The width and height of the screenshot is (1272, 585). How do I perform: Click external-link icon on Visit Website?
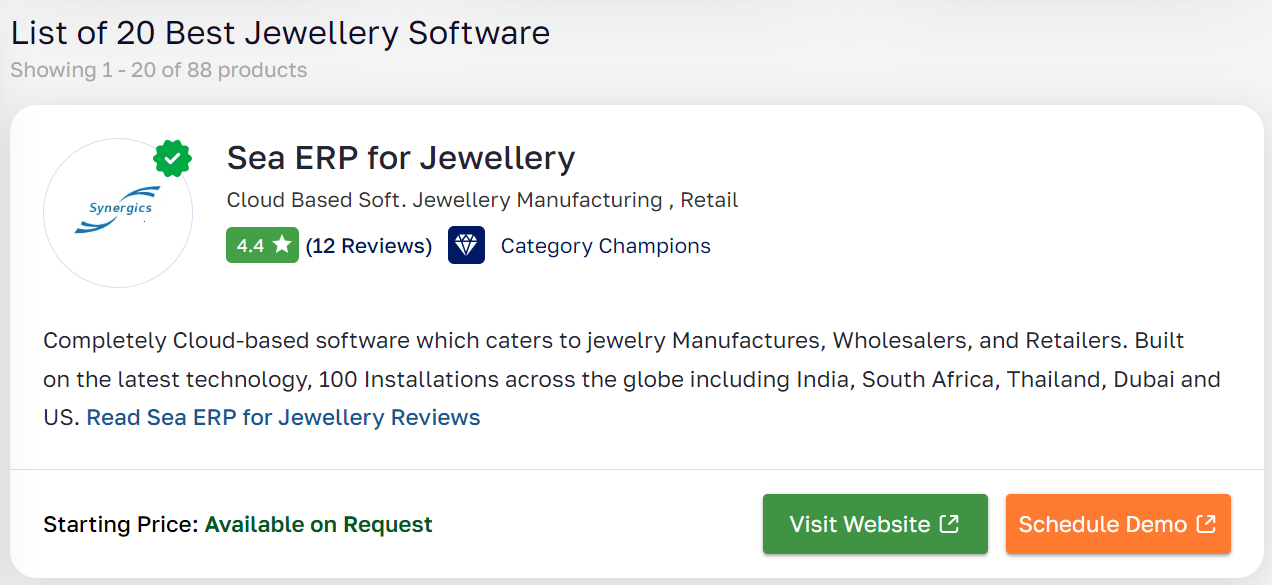(950, 523)
